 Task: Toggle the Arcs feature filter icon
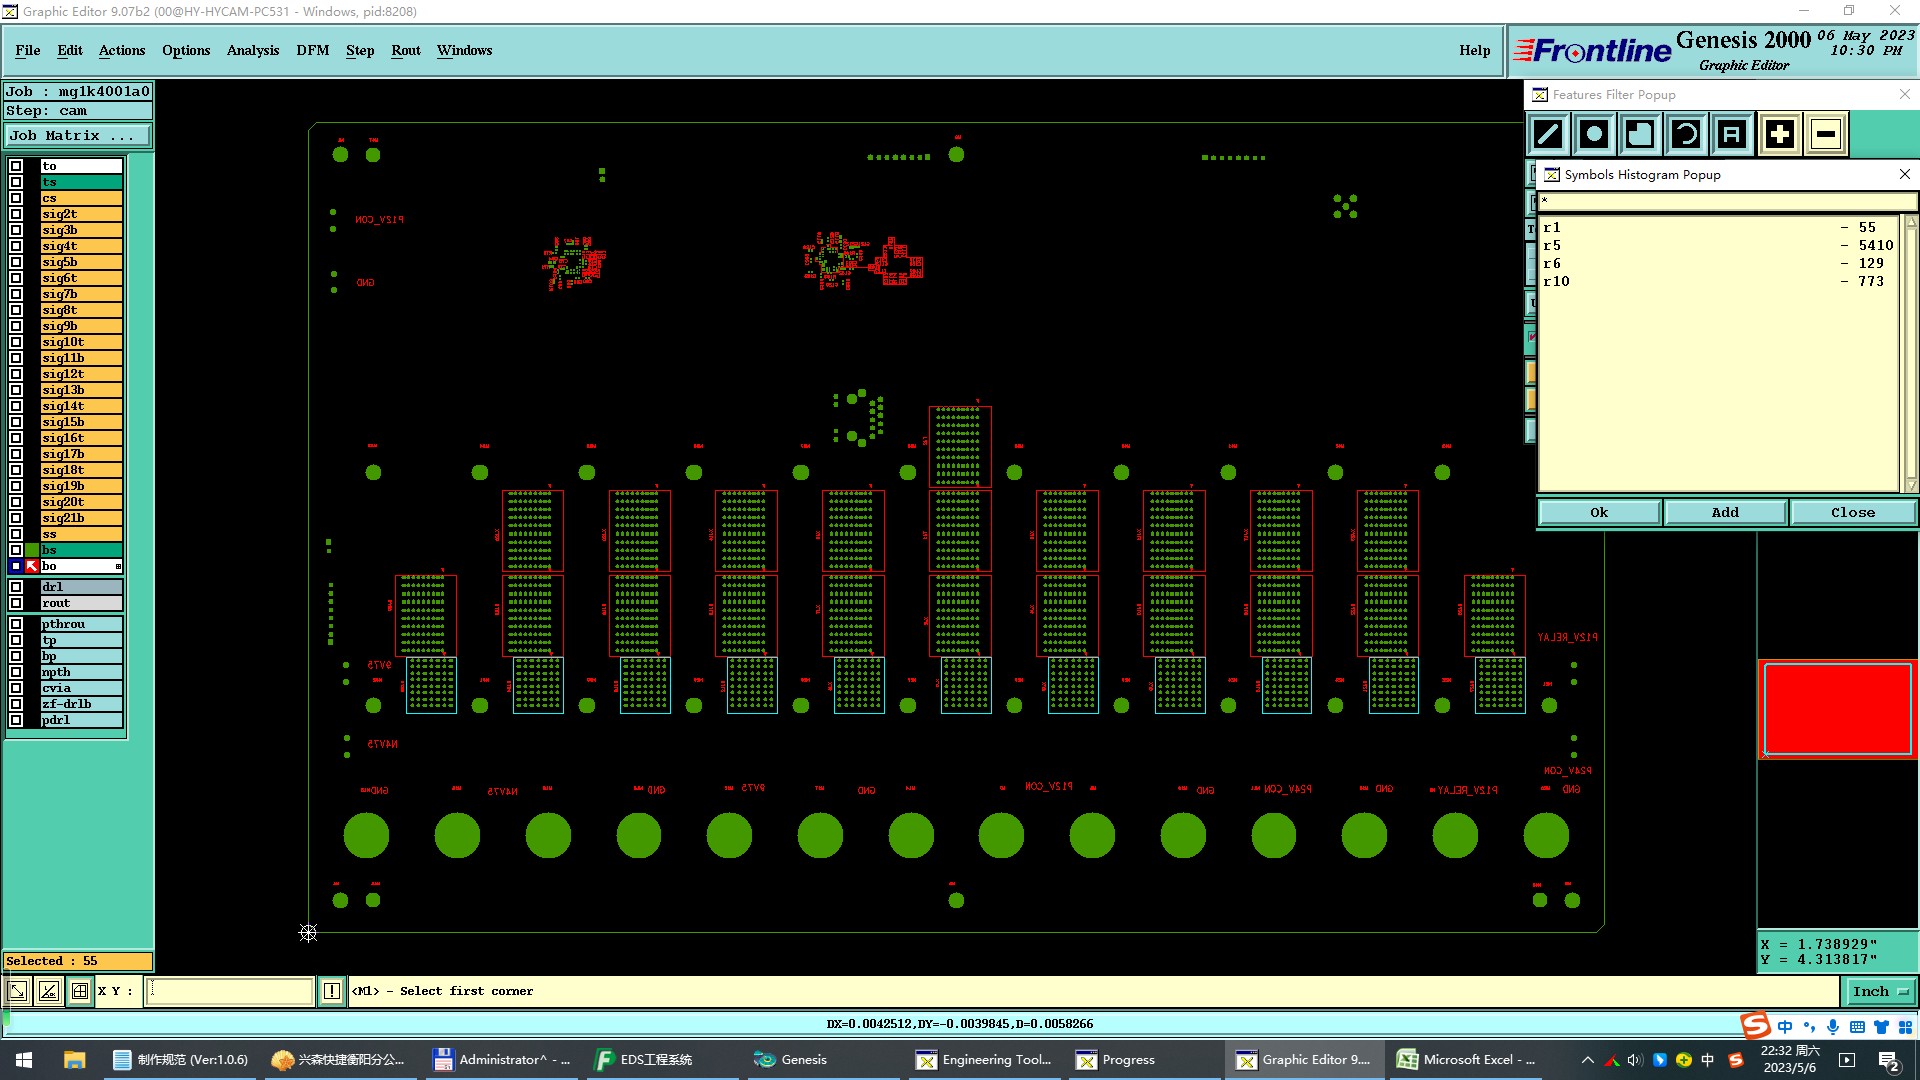[x=1686, y=134]
